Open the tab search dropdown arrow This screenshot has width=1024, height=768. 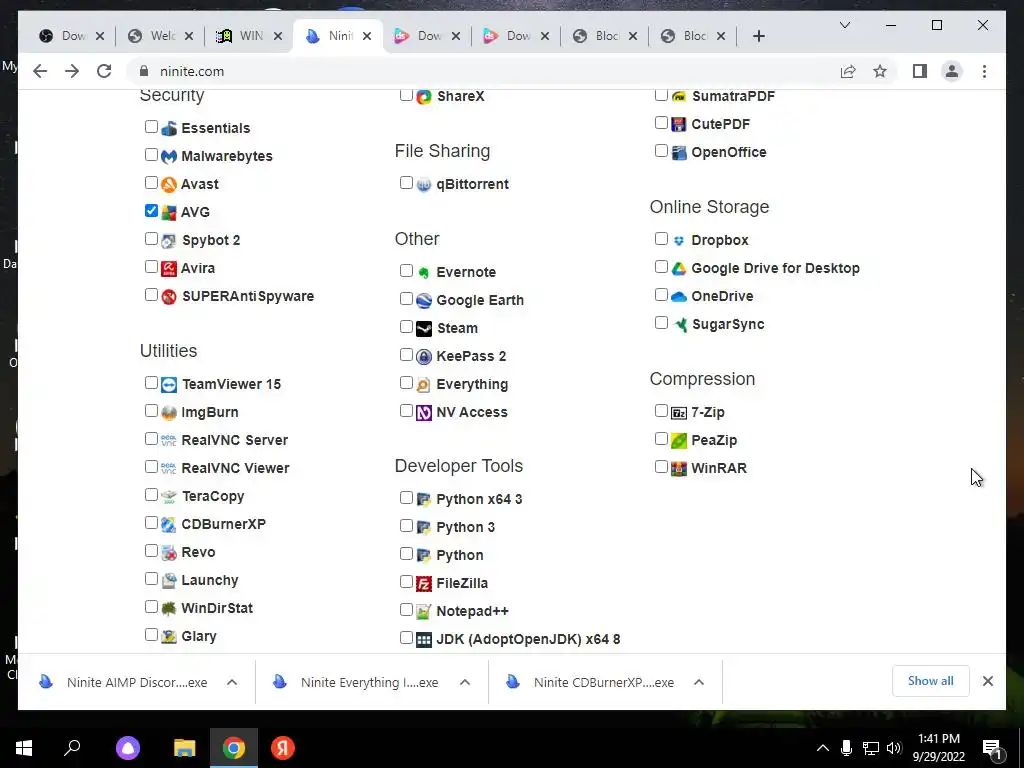pos(844,25)
